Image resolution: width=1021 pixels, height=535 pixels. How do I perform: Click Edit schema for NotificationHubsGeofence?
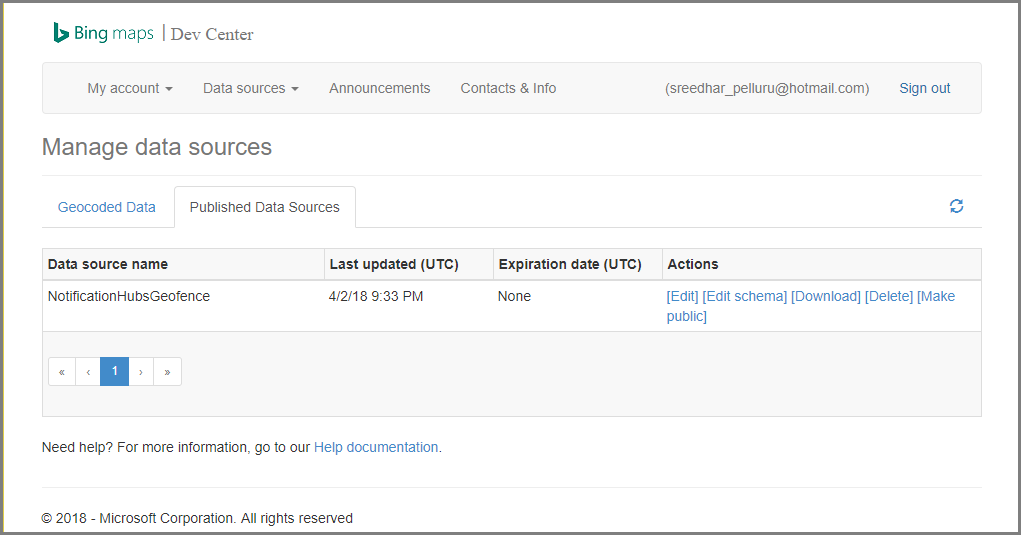(x=745, y=296)
